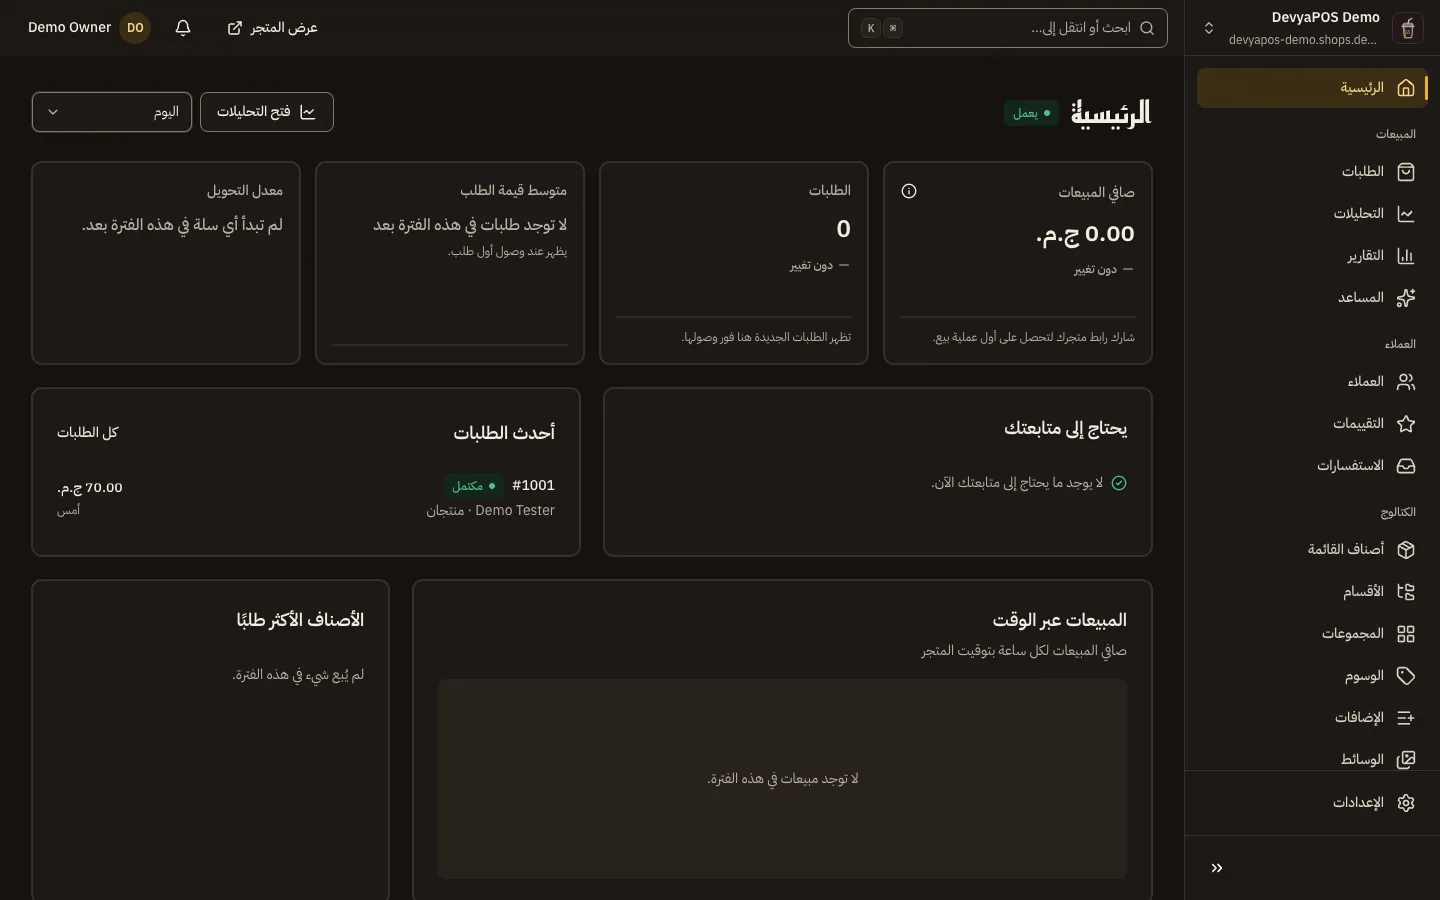Image resolution: width=1440 pixels, height=900 pixels.
Task: Open الإعدادات in the sidebar
Action: point(1312,803)
